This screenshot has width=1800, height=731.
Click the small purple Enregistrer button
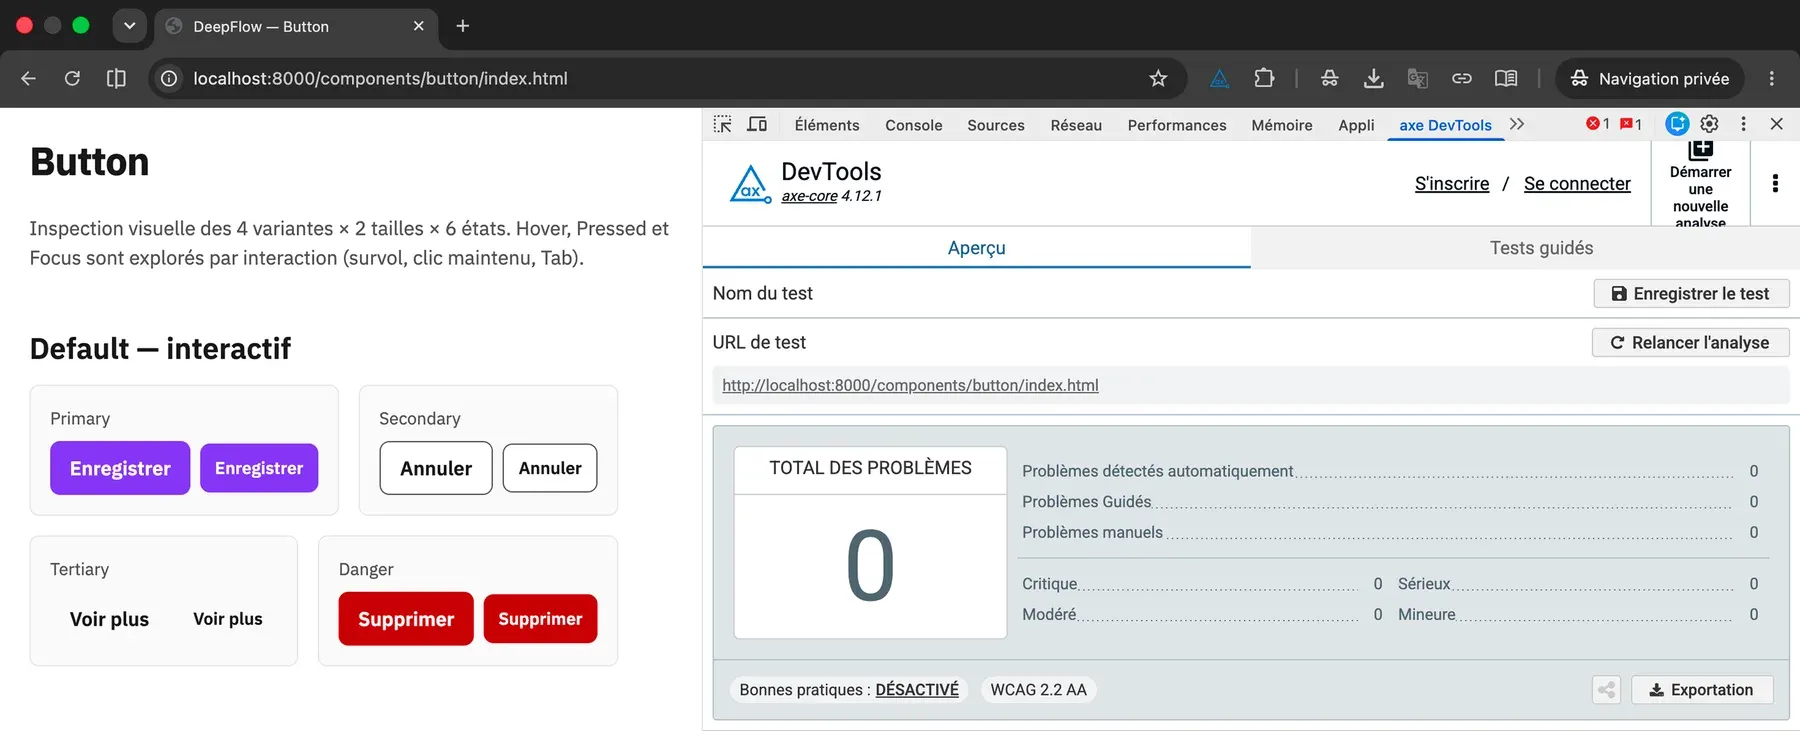[x=259, y=468]
